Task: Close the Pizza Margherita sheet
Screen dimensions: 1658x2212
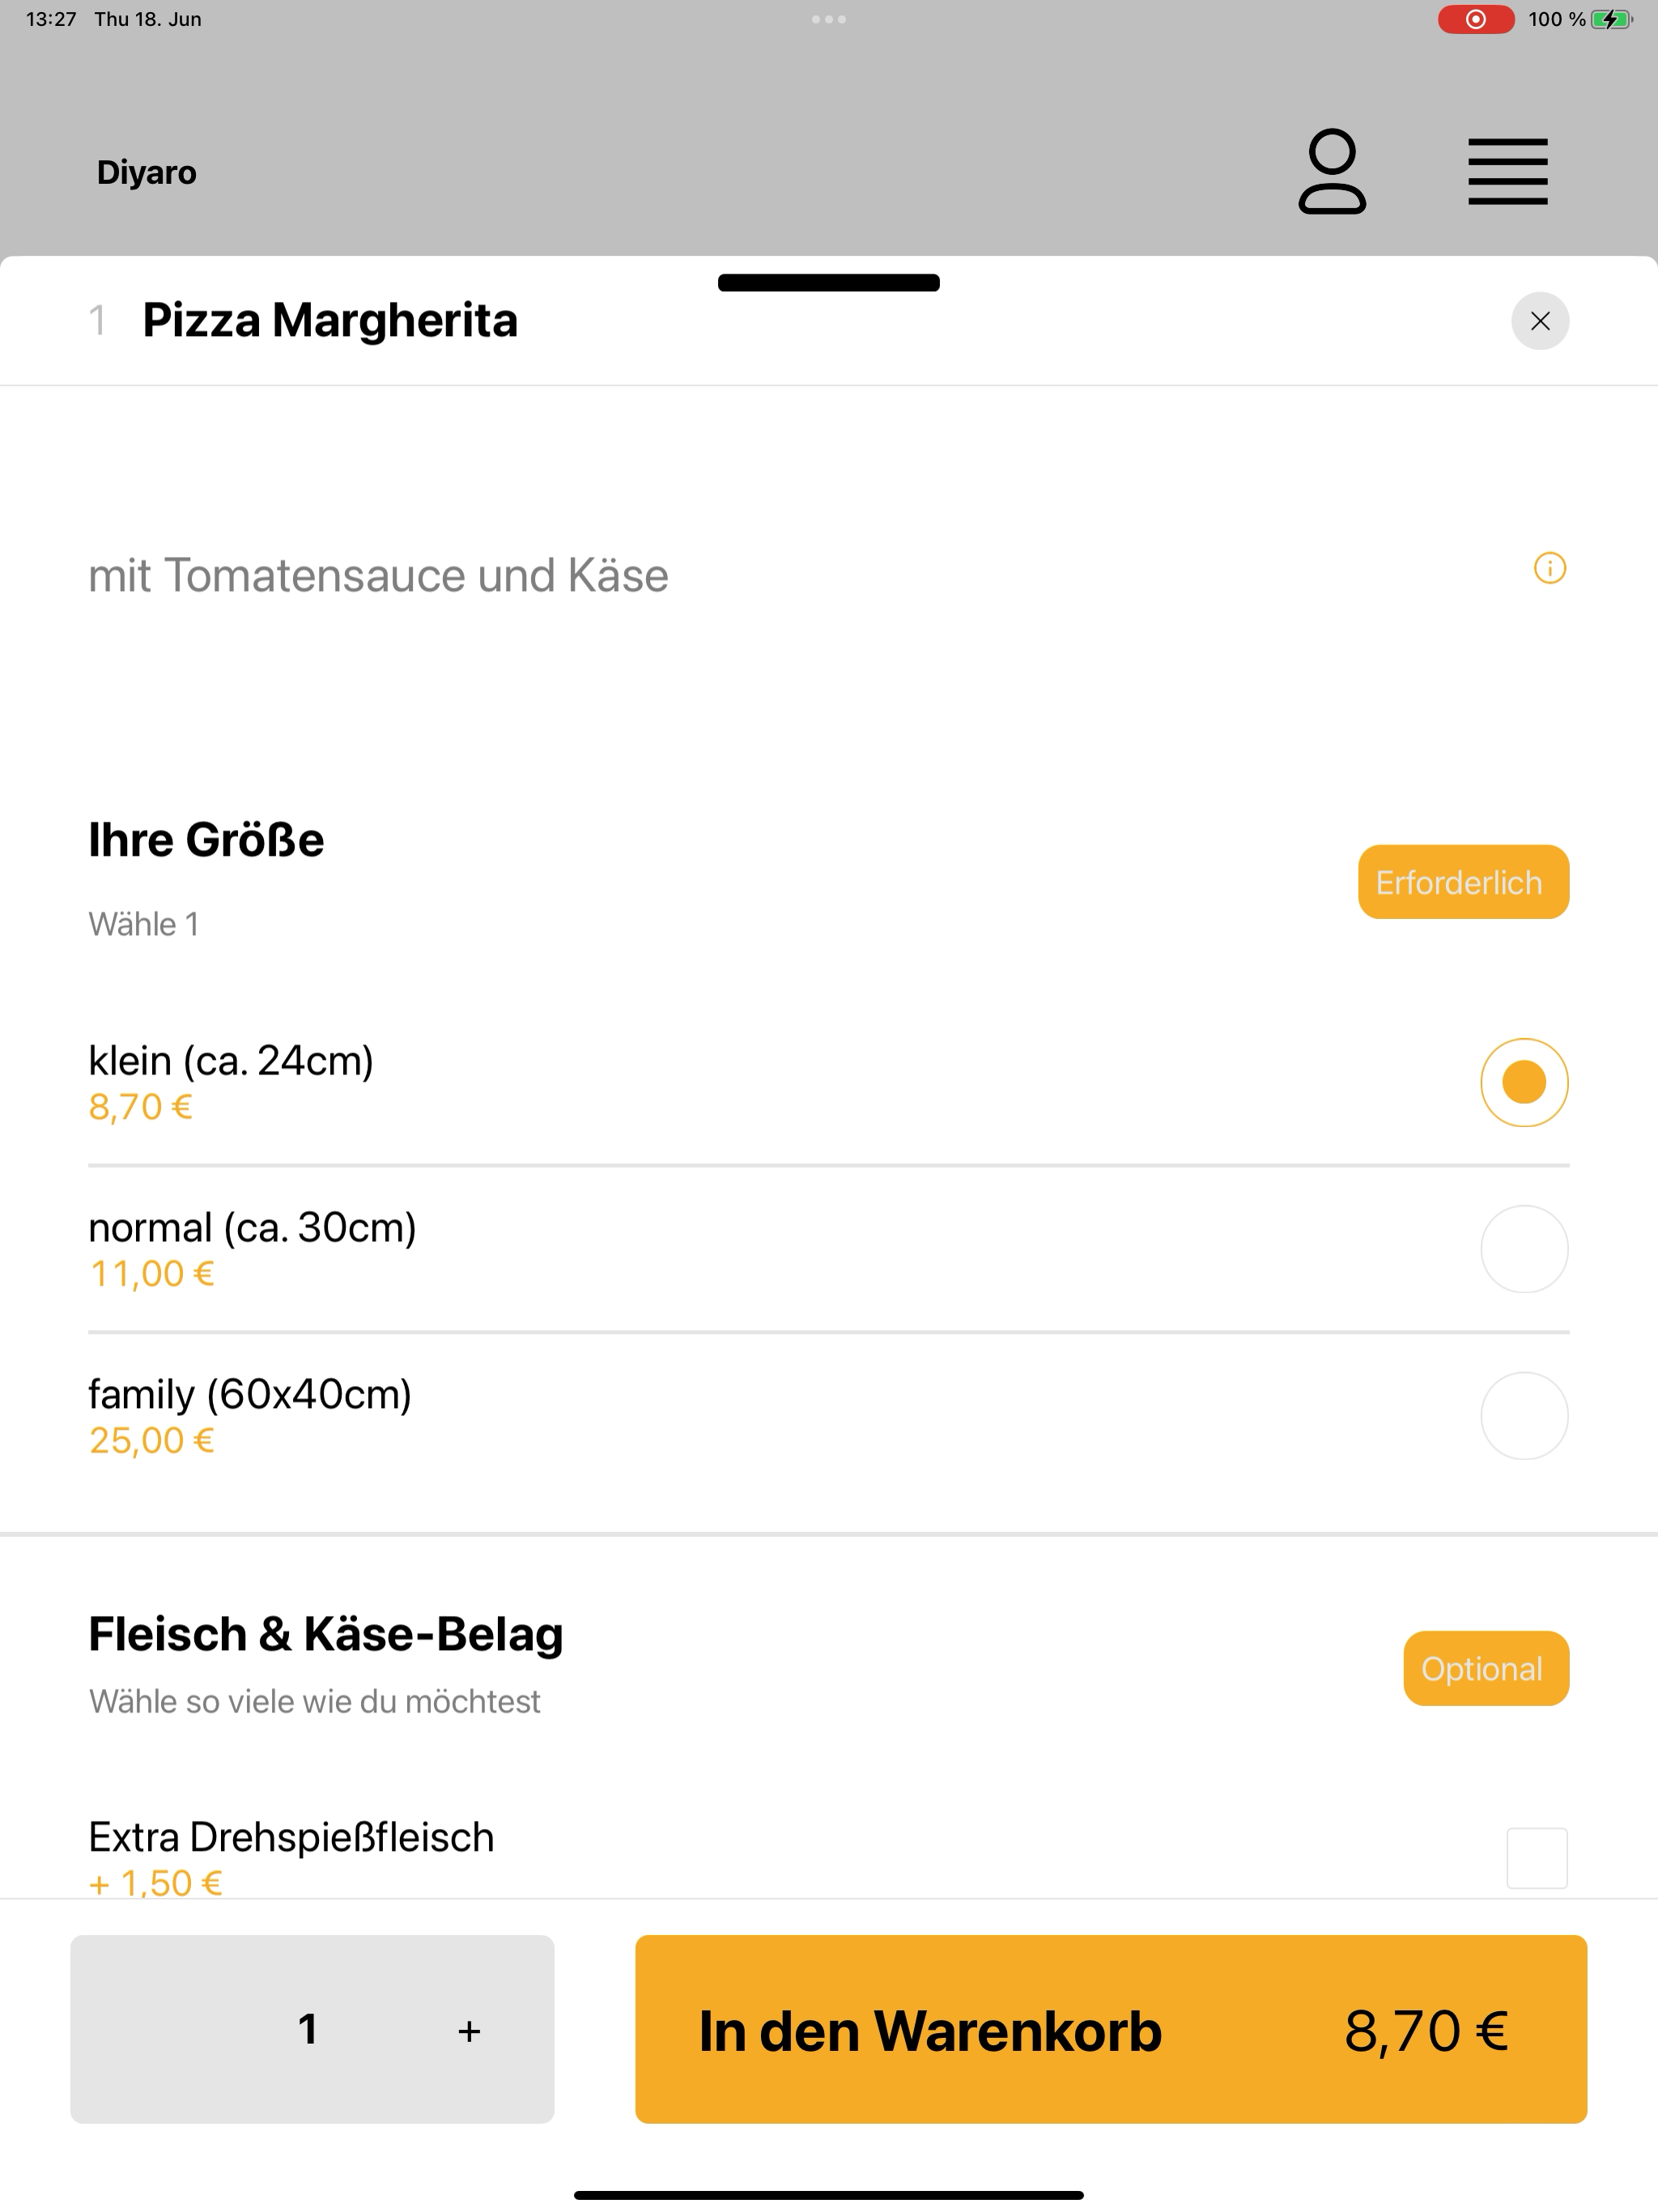Action: (1539, 321)
